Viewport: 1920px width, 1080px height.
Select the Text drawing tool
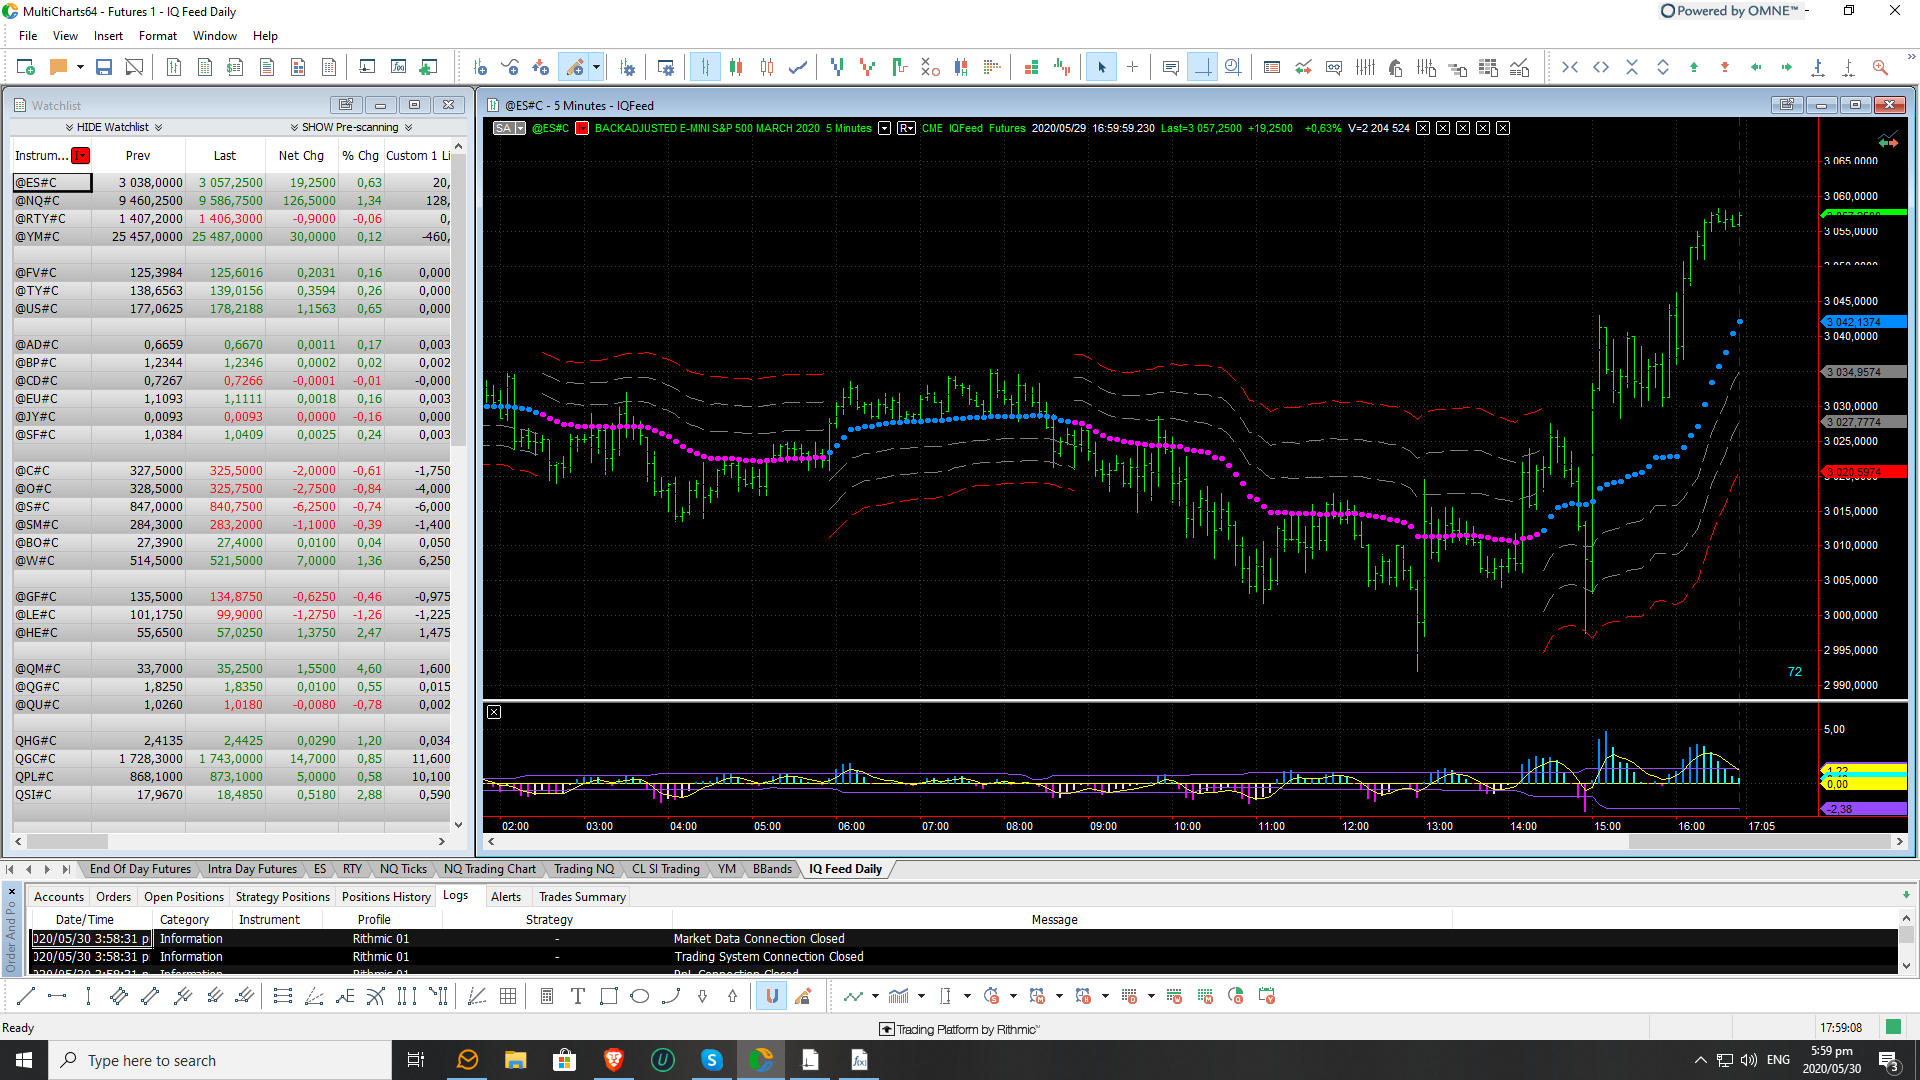click(x=578, y=996)
